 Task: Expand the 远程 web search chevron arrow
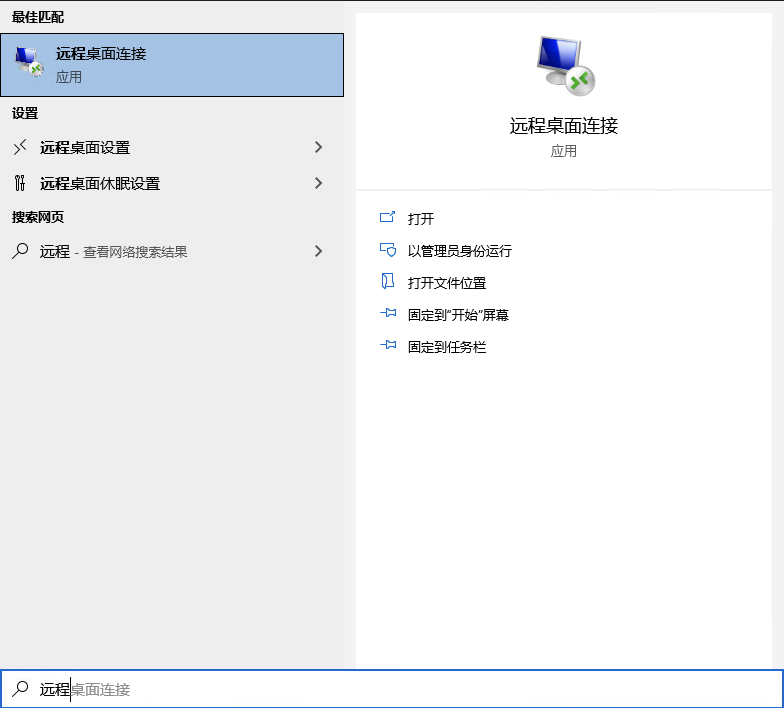(318, 251)
